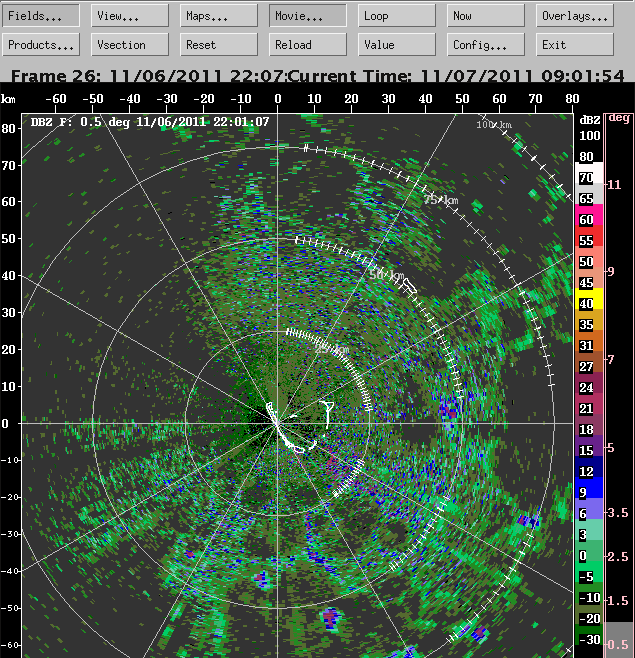This screenshot has width=635, height=658.
Task: Click the 50 km range ring label
Action: click(387, 275)
